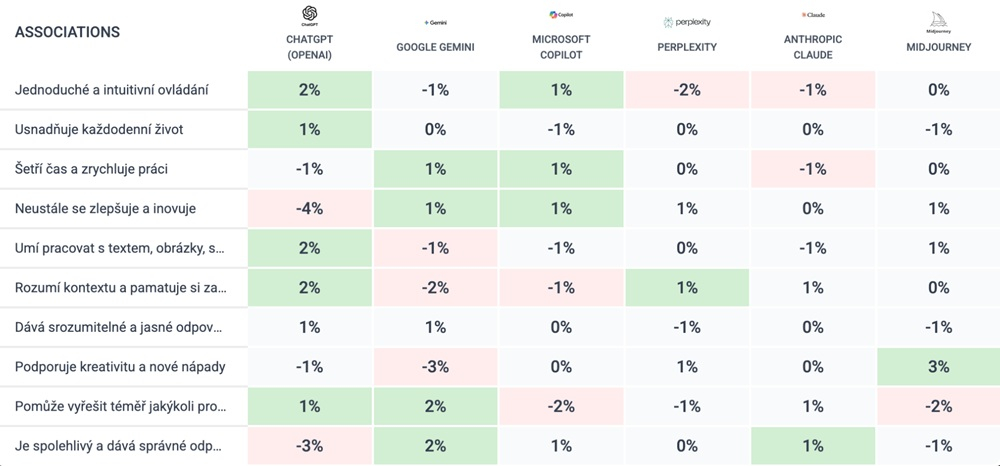Click the PERPLEXITY column heading
Screen dimensions: 1000x466
point(687,47)
